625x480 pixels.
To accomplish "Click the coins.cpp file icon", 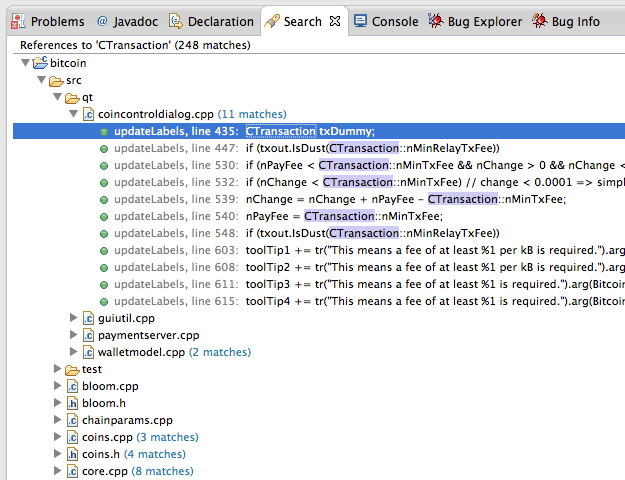I will coord(72,437).
